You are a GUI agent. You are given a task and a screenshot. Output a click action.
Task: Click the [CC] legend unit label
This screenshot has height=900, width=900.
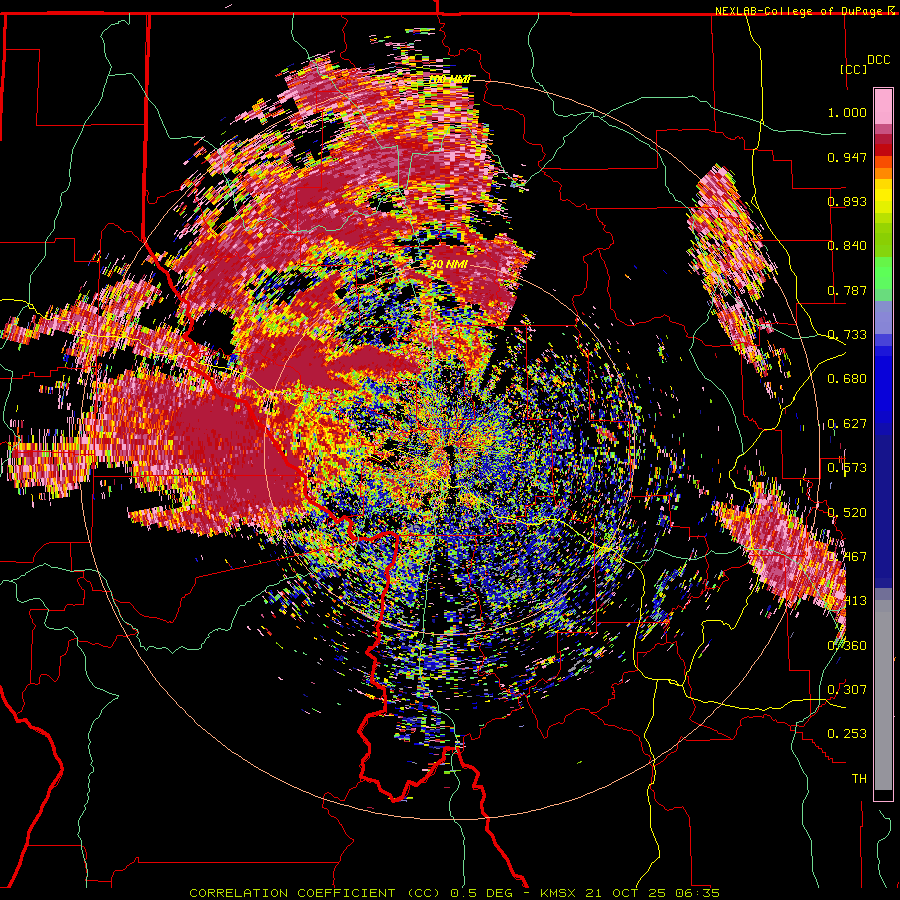[x=854, y=69]
